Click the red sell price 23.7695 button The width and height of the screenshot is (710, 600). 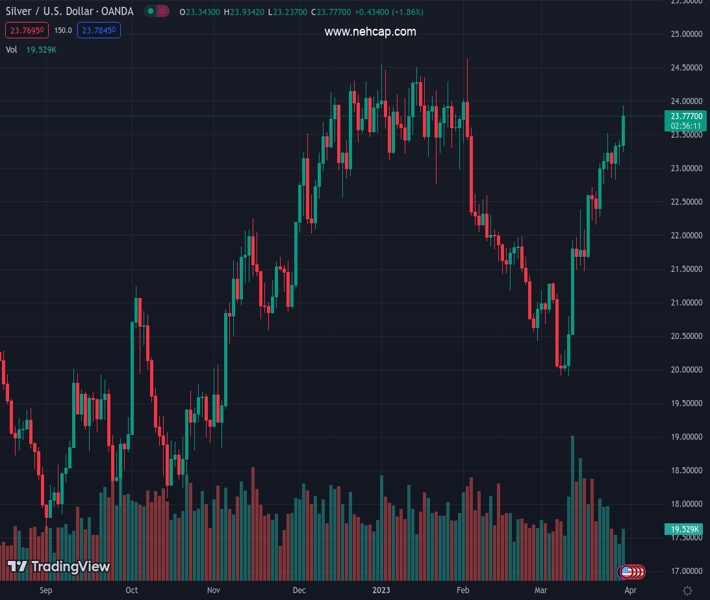tap(24, 31)
